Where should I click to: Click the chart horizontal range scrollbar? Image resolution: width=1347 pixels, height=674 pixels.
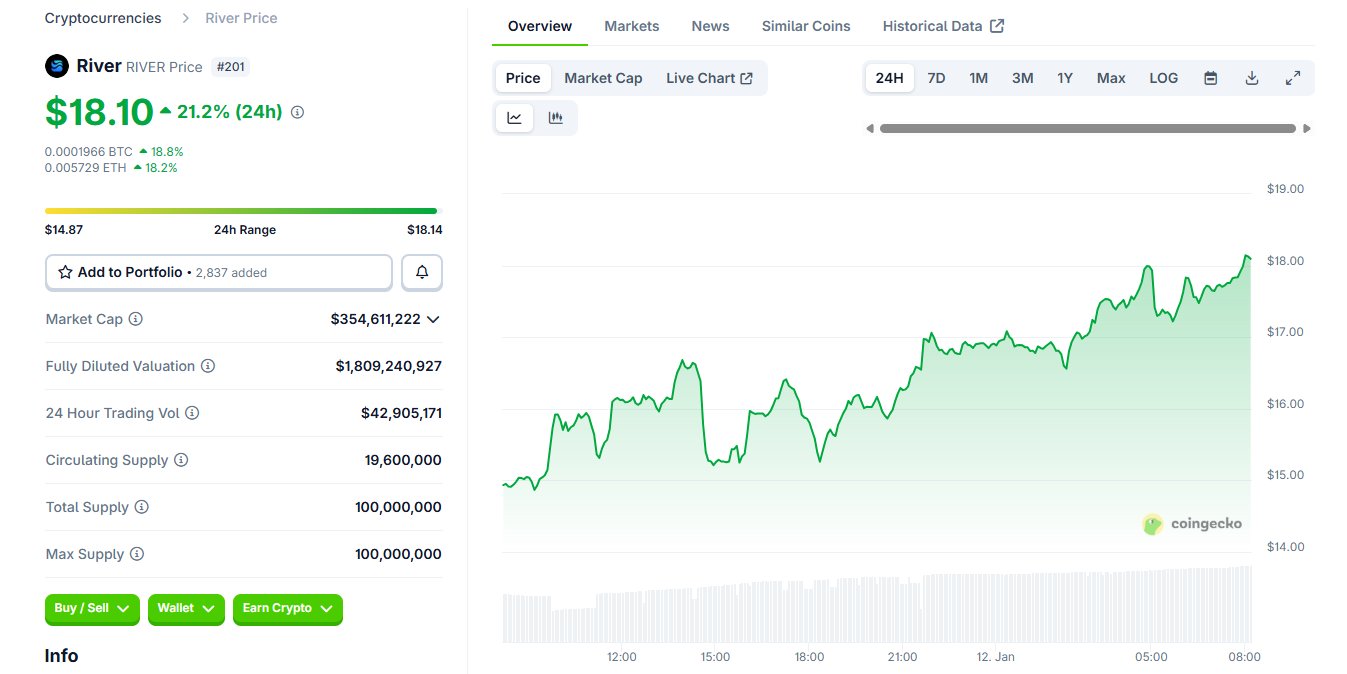[1087, 128]
